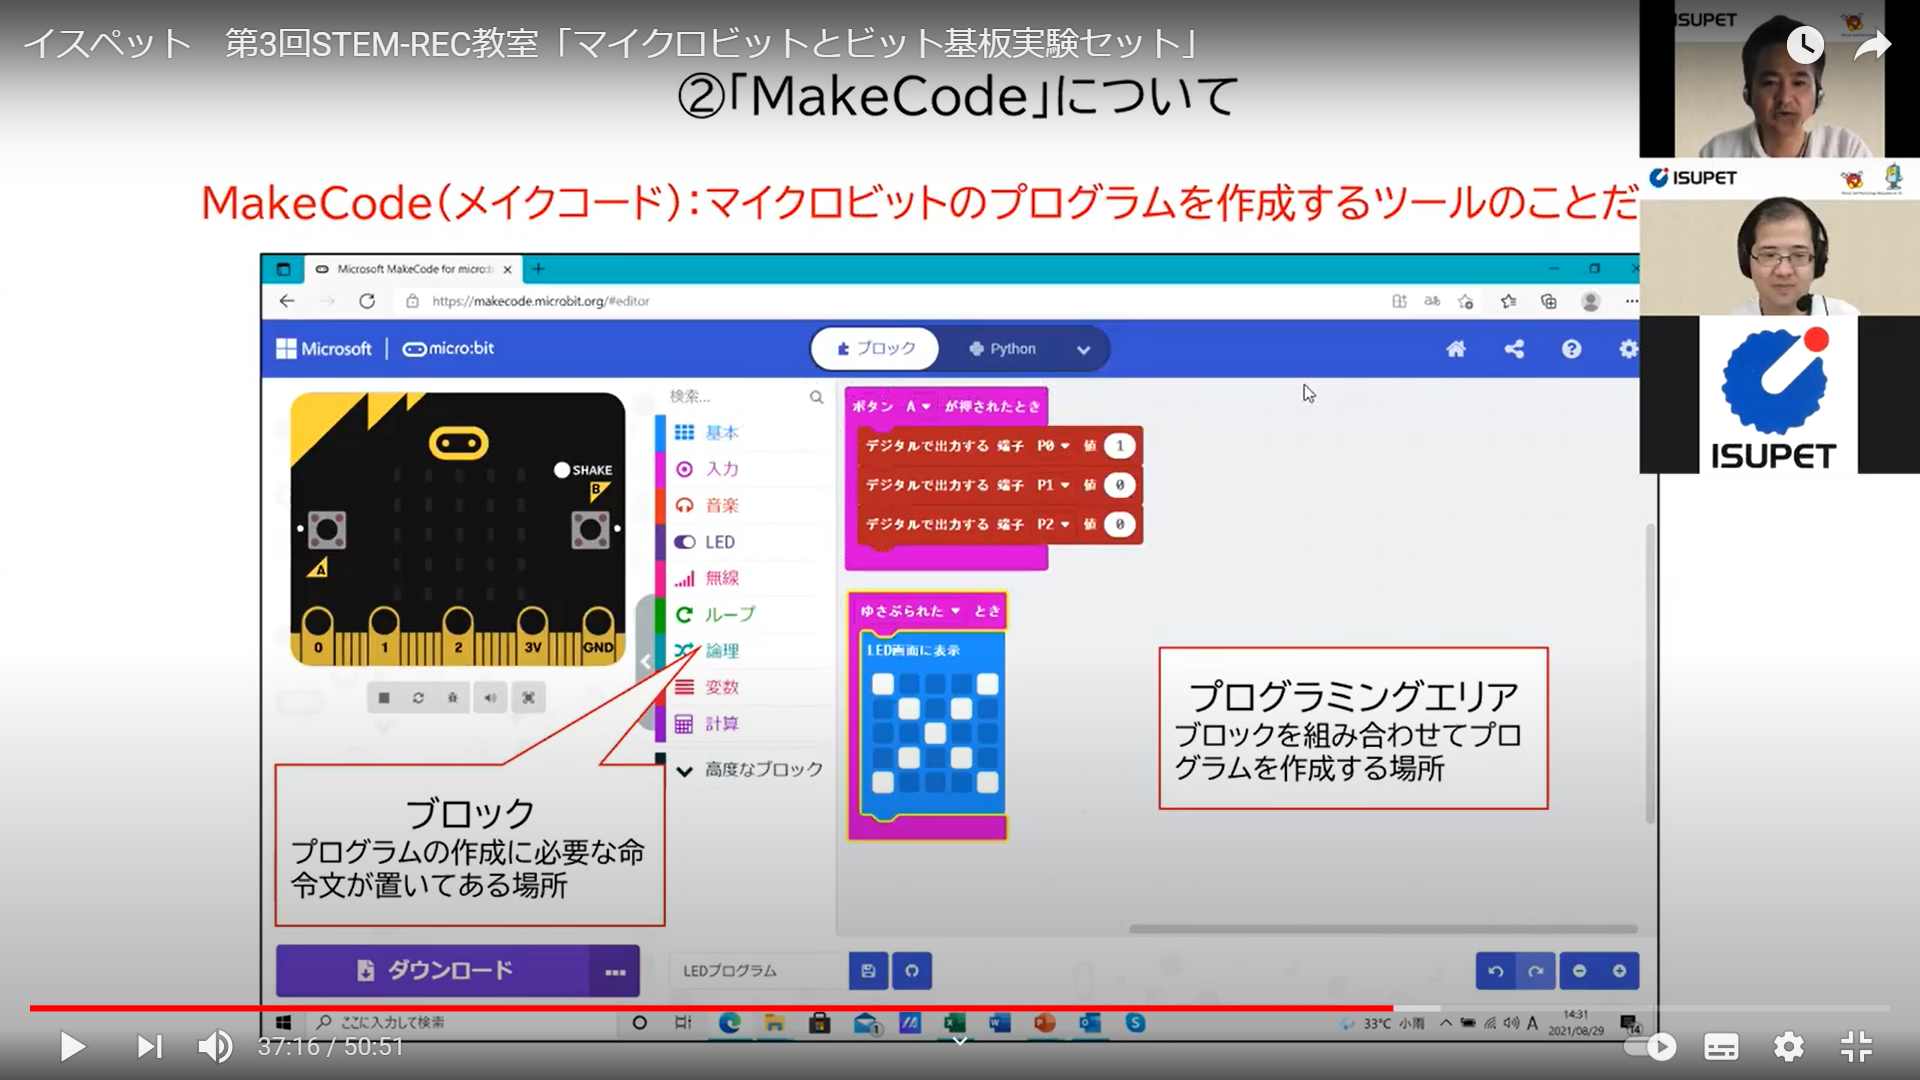Screen dimensions: 1920x1080
Task: Open PowerPoint from the taskbar
Action: (1045, 1023)
